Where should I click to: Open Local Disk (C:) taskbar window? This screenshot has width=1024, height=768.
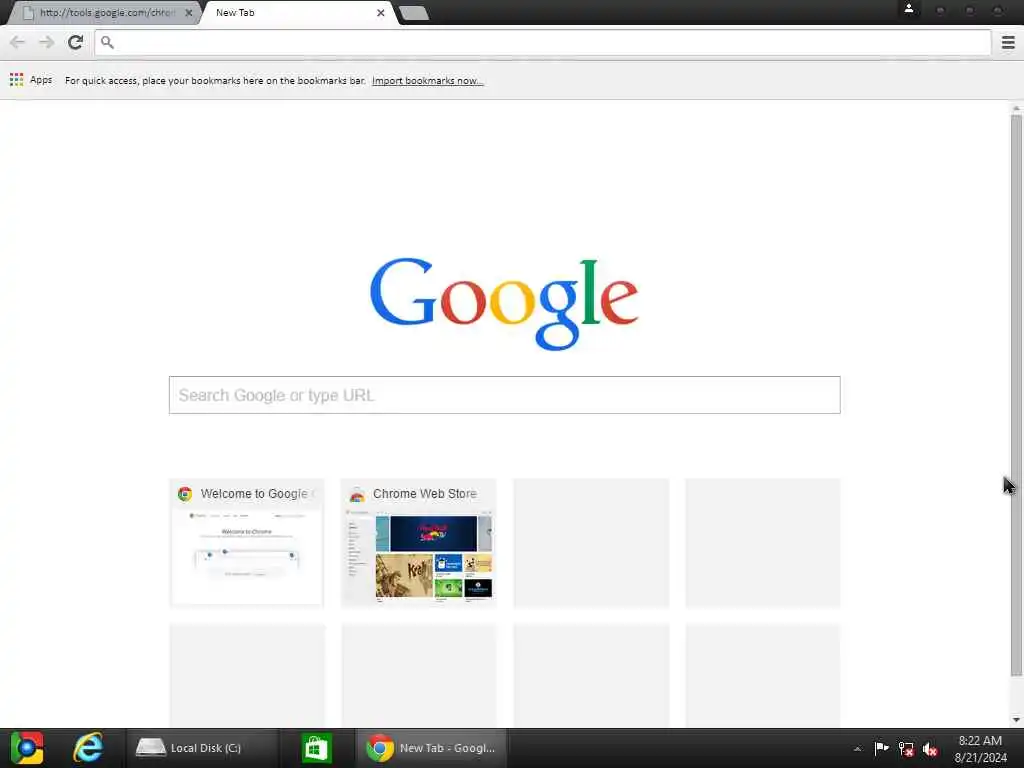pos(202,748)
